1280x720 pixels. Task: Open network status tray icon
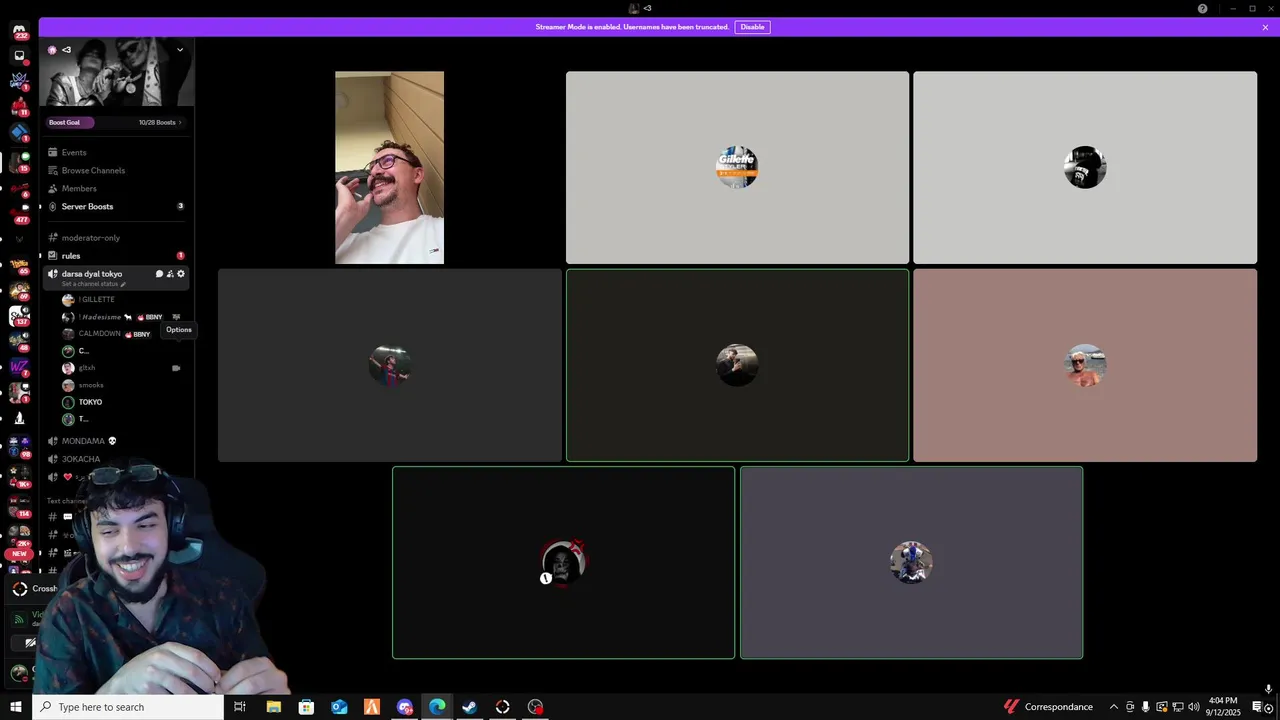(x=1178, y=707)
